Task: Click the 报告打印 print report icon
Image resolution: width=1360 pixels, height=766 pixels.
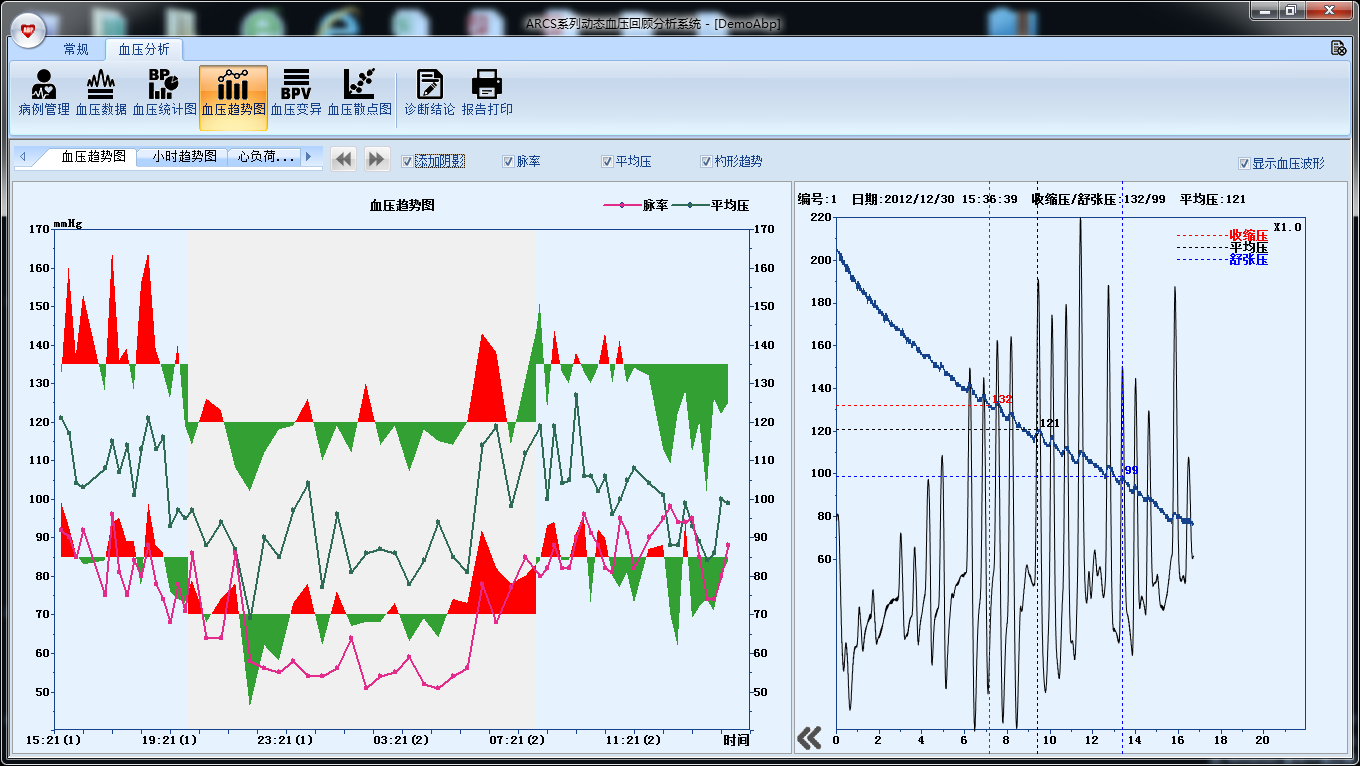Action: point(487,94)
